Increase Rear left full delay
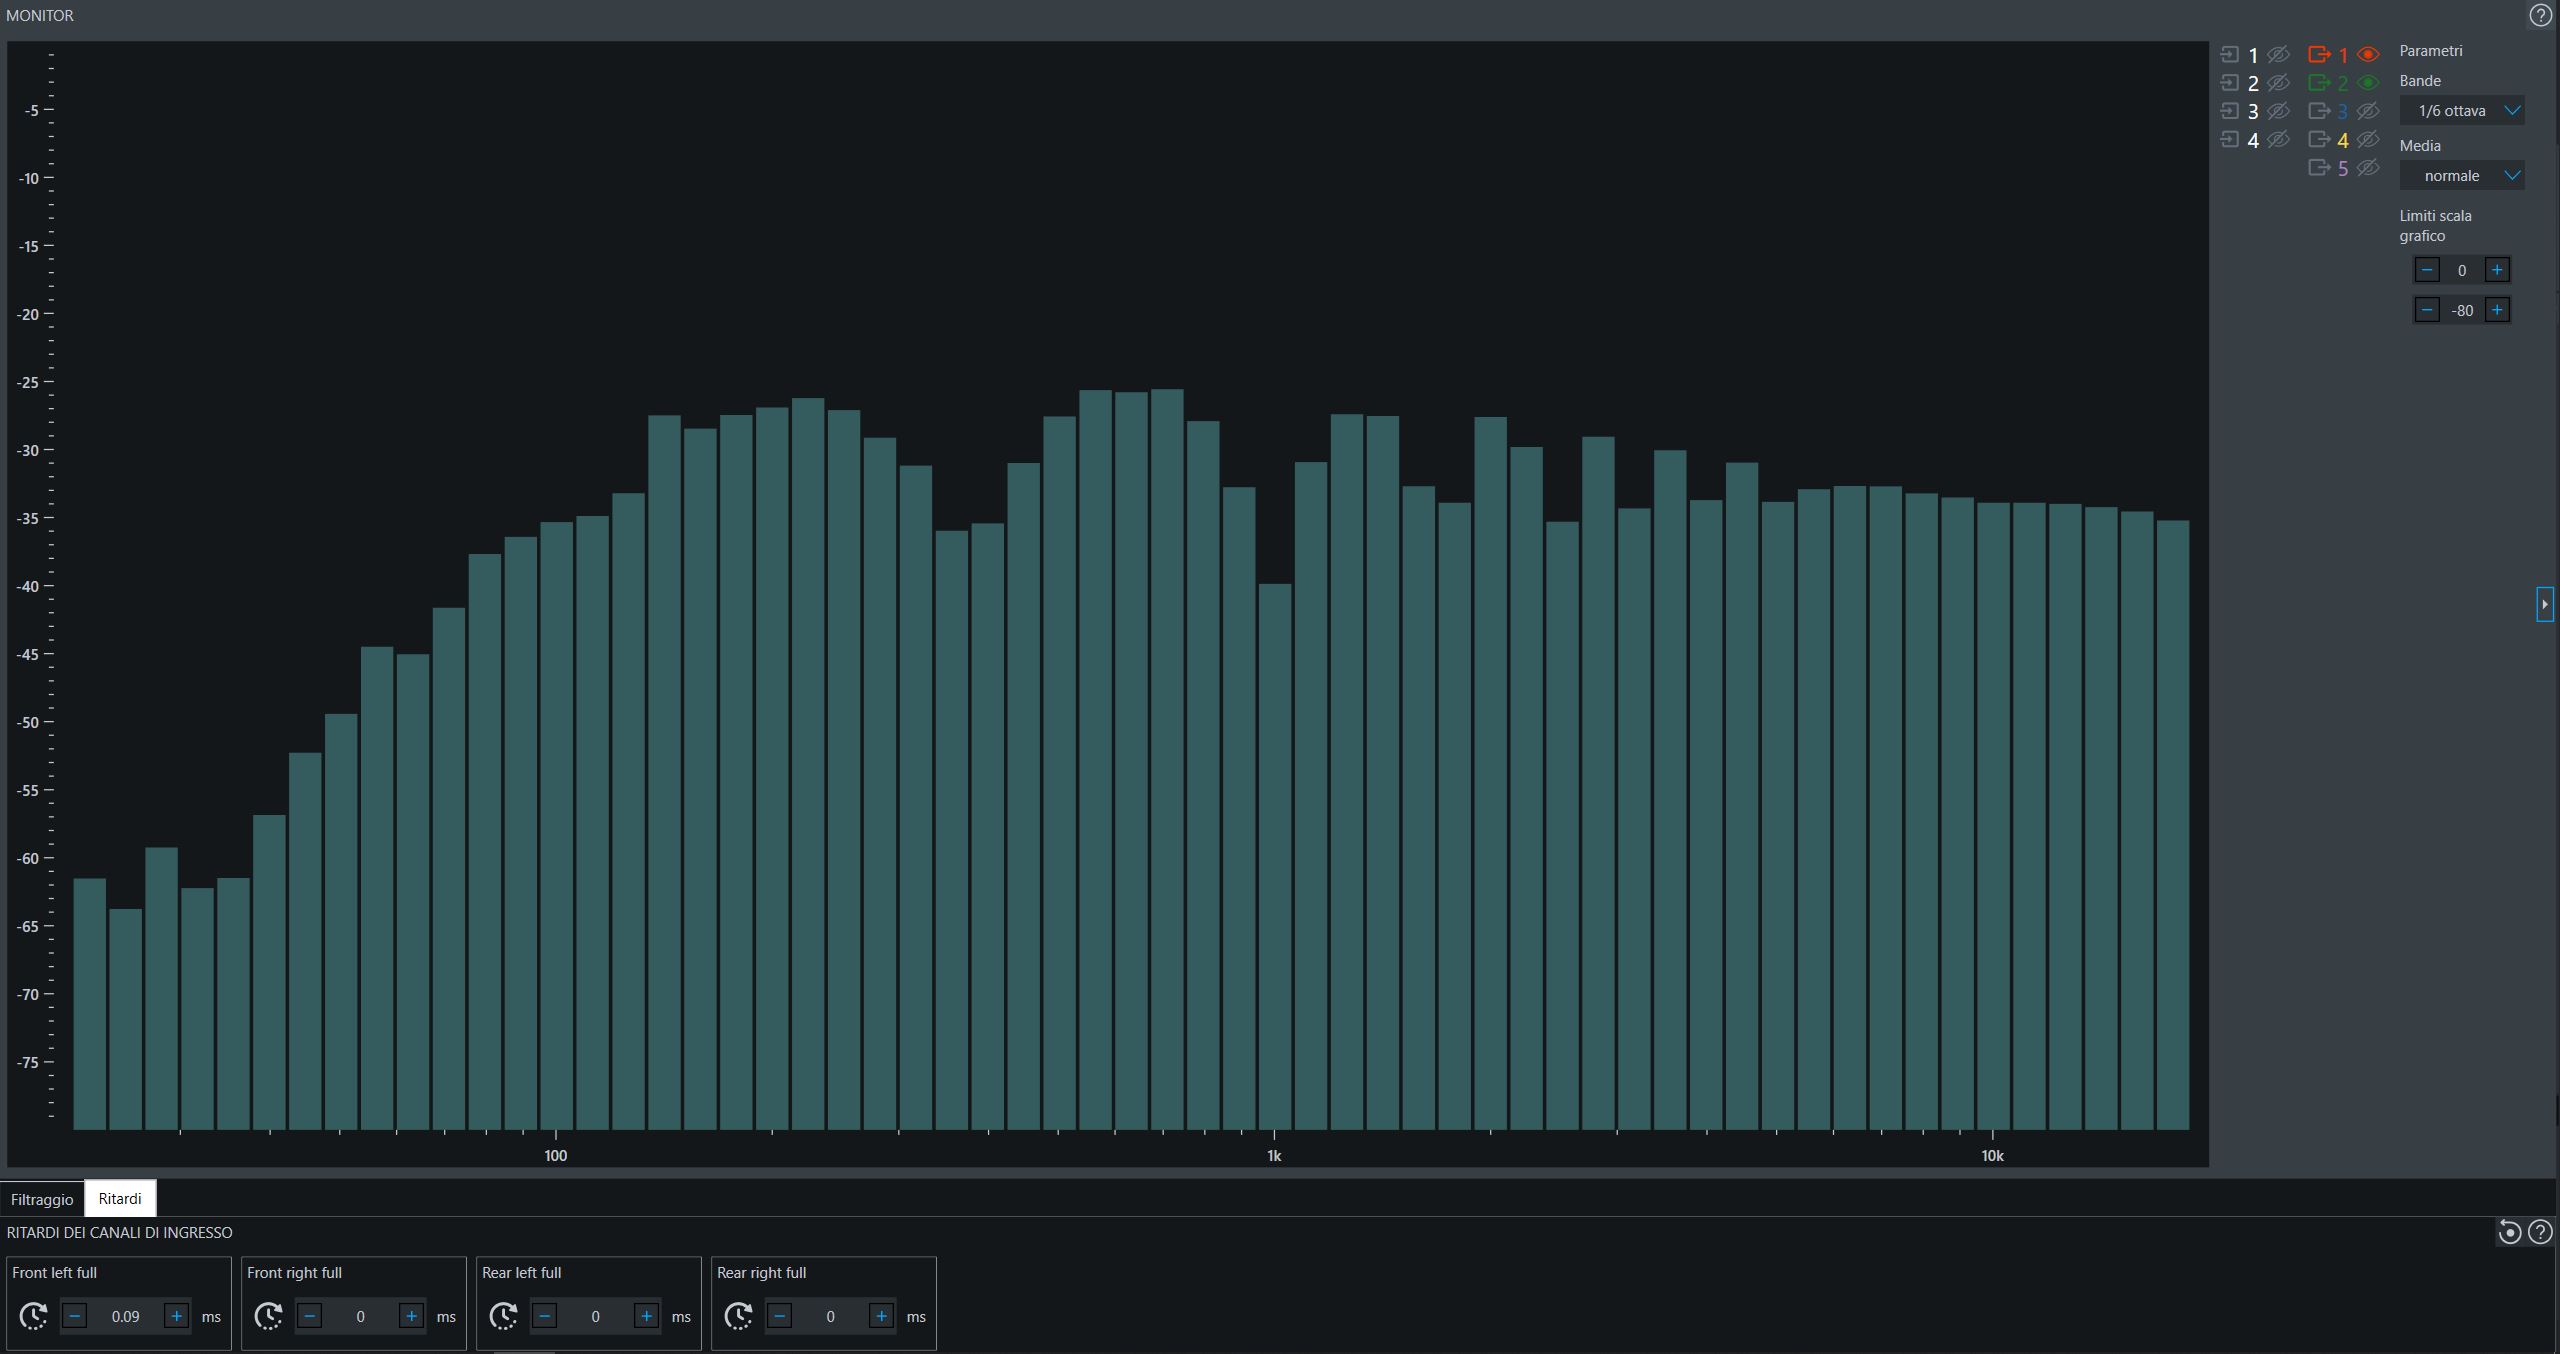This screenshot has height=1354, width=2560. (647, 1316)
